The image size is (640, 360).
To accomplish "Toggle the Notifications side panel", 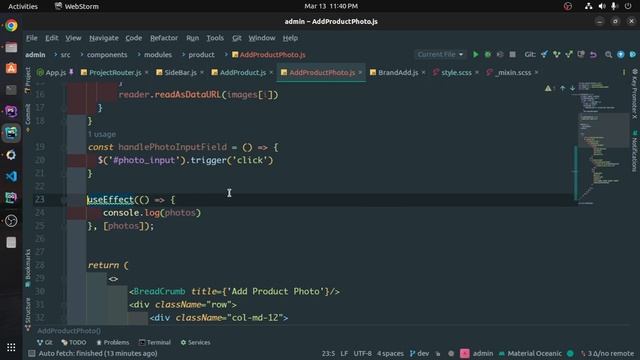I will [635, 152].
